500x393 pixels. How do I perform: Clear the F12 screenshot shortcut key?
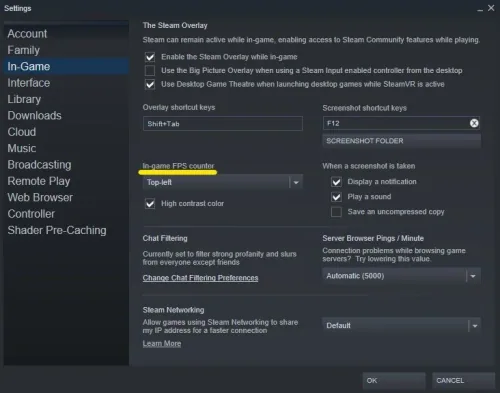point(474,123)
